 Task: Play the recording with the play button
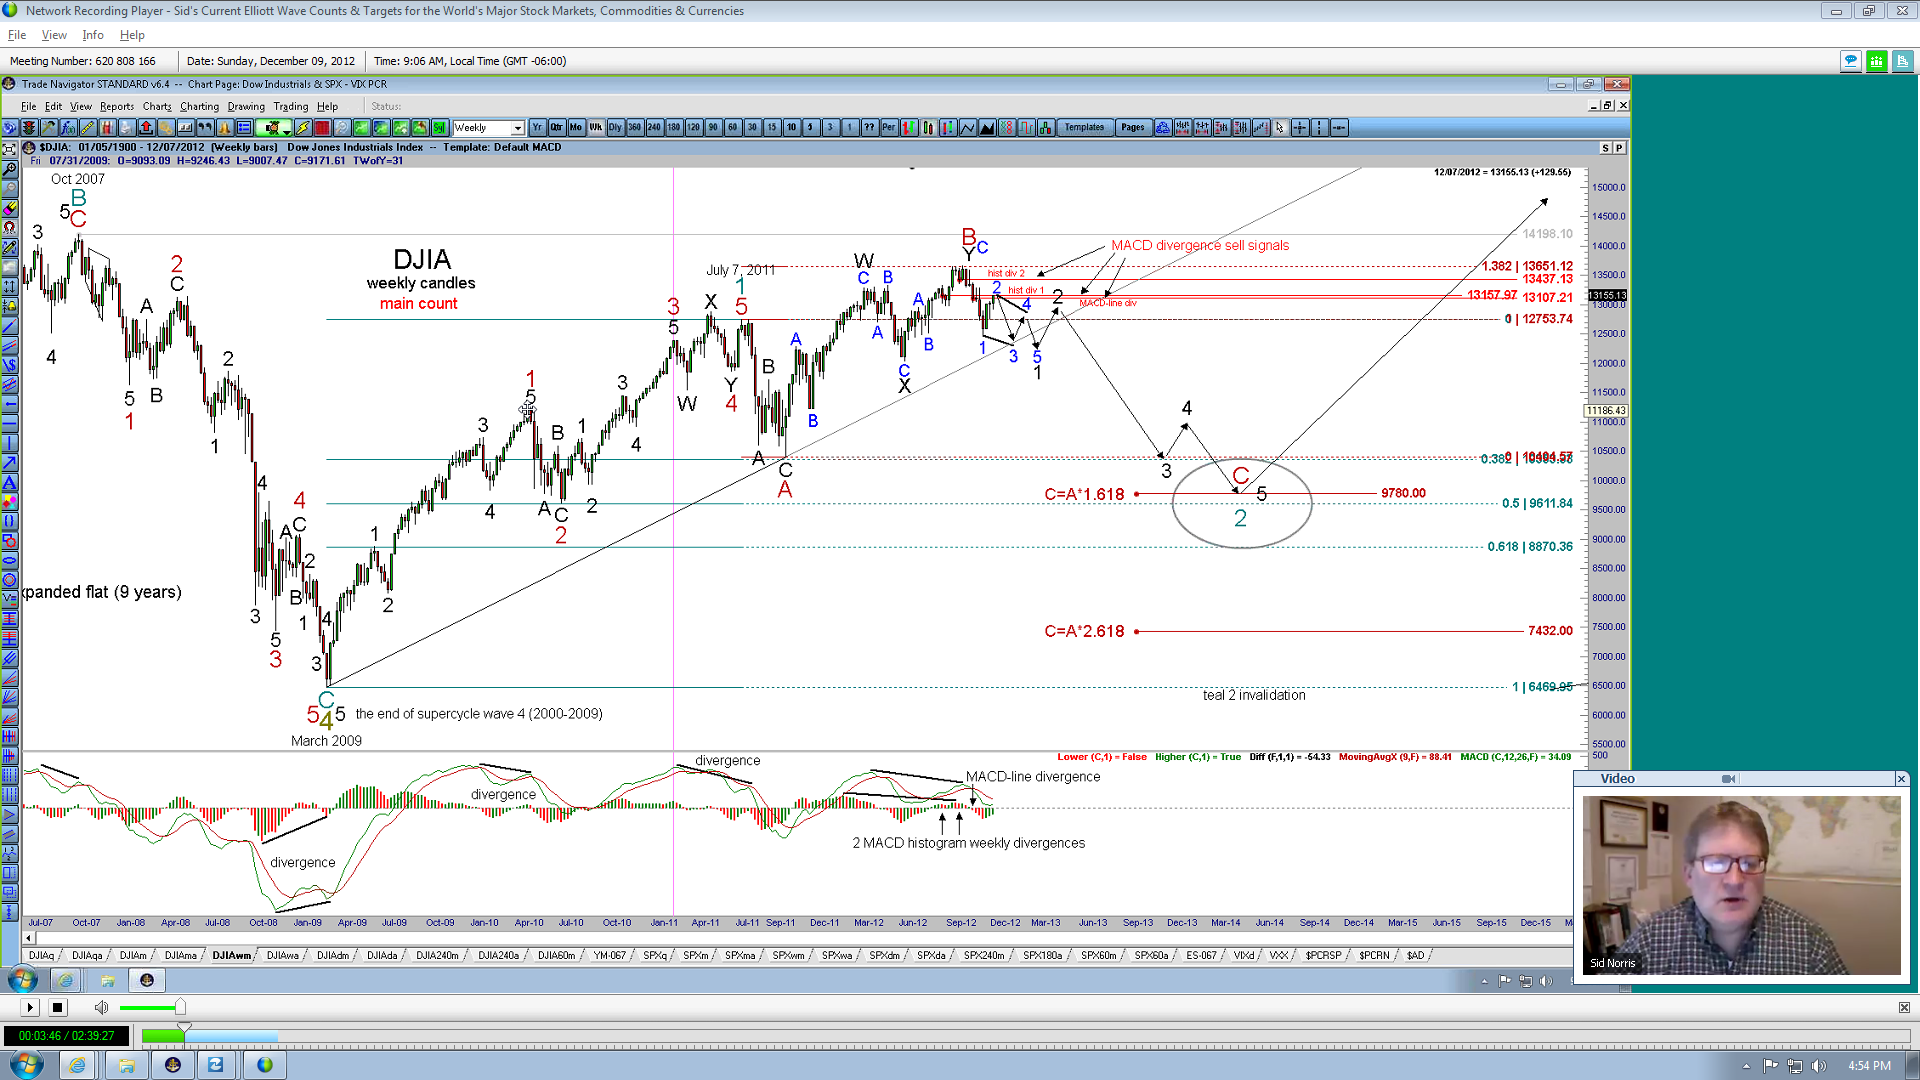pos(29,1008)
